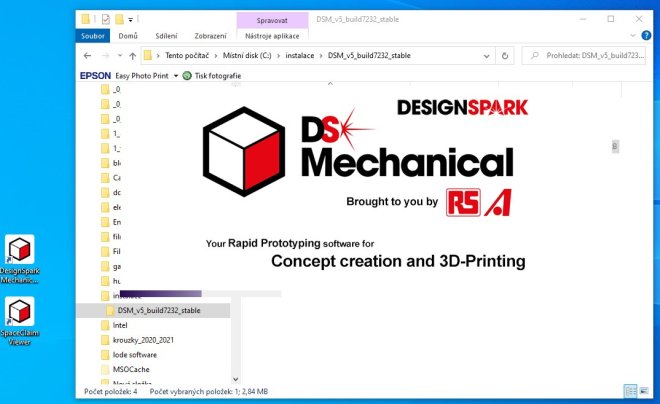
Task: Click the properties icon in the quick access toolbar
Action: coord(106,19)
